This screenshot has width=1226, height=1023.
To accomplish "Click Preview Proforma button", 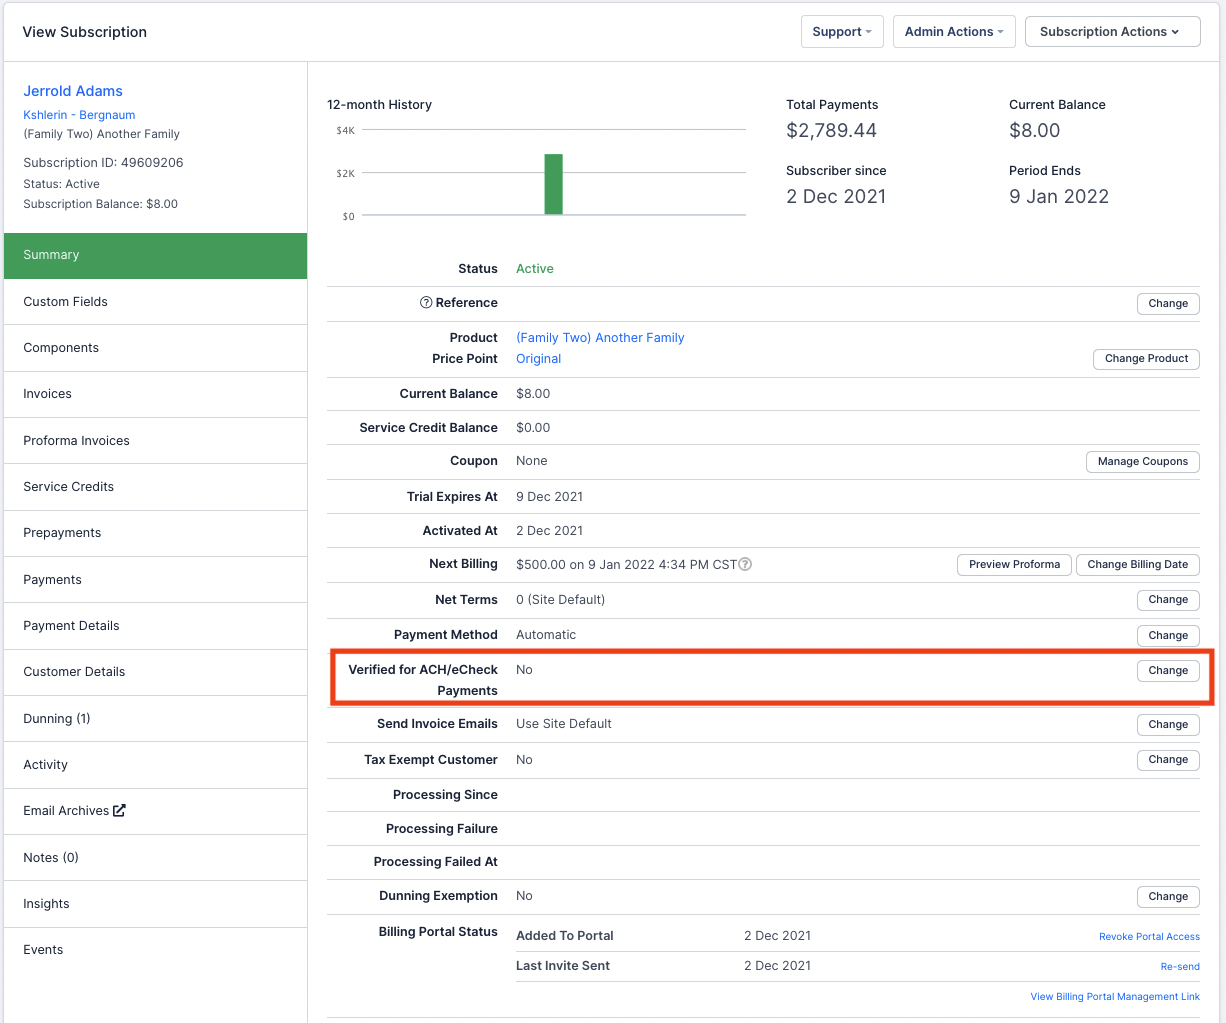I will pyautogui.click(x=1014, y=565).
